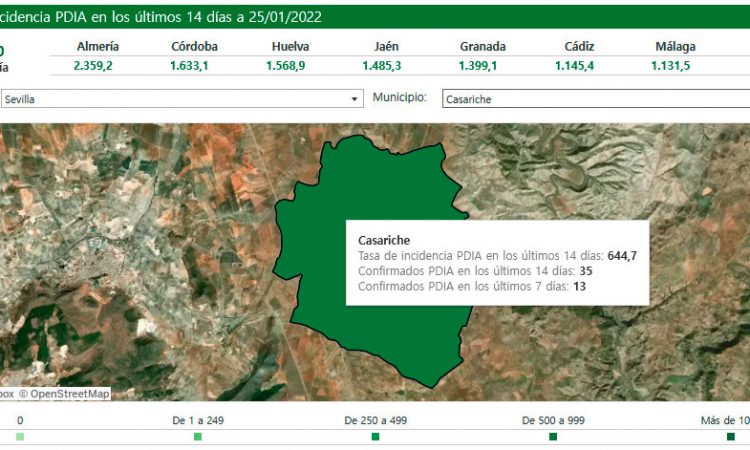Viewport: 750px width, 450px height.
Task: Select the Málaga province header
Action: 675,46
